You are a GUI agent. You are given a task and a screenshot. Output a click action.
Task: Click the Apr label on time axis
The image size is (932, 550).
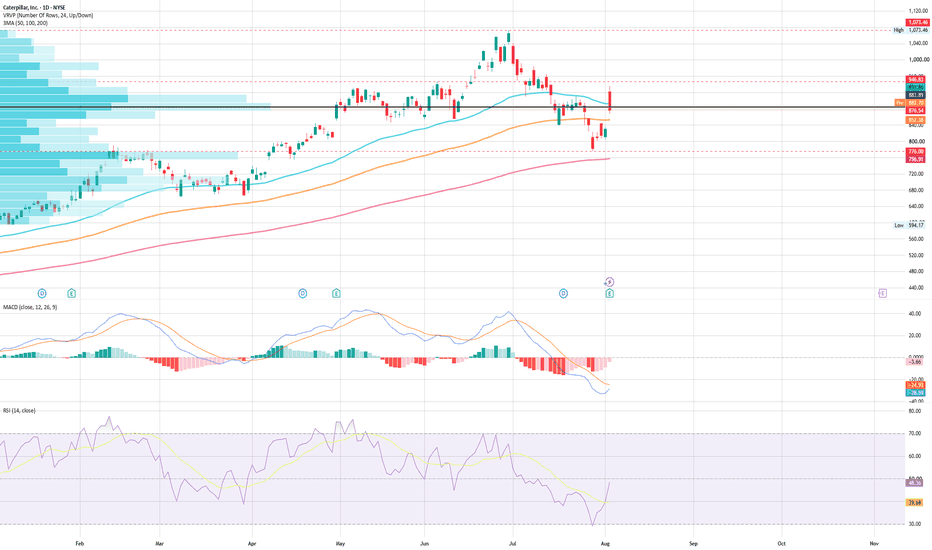(x=251, y=543)
